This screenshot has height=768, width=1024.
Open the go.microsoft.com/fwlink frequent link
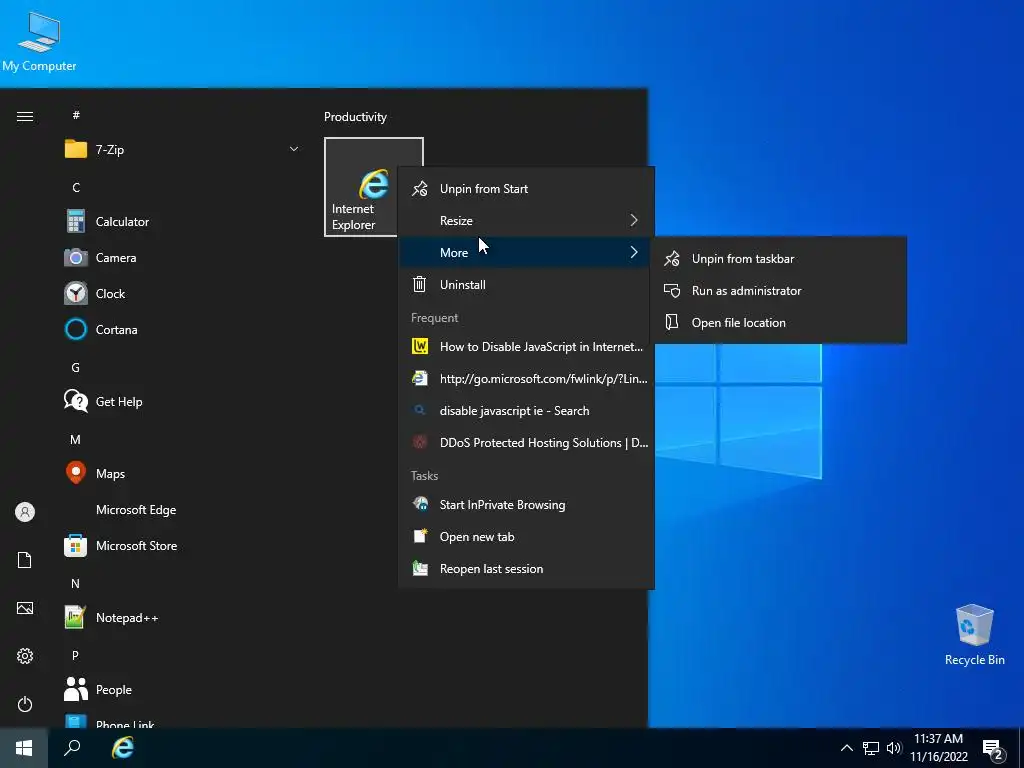[x=526, y=379]
